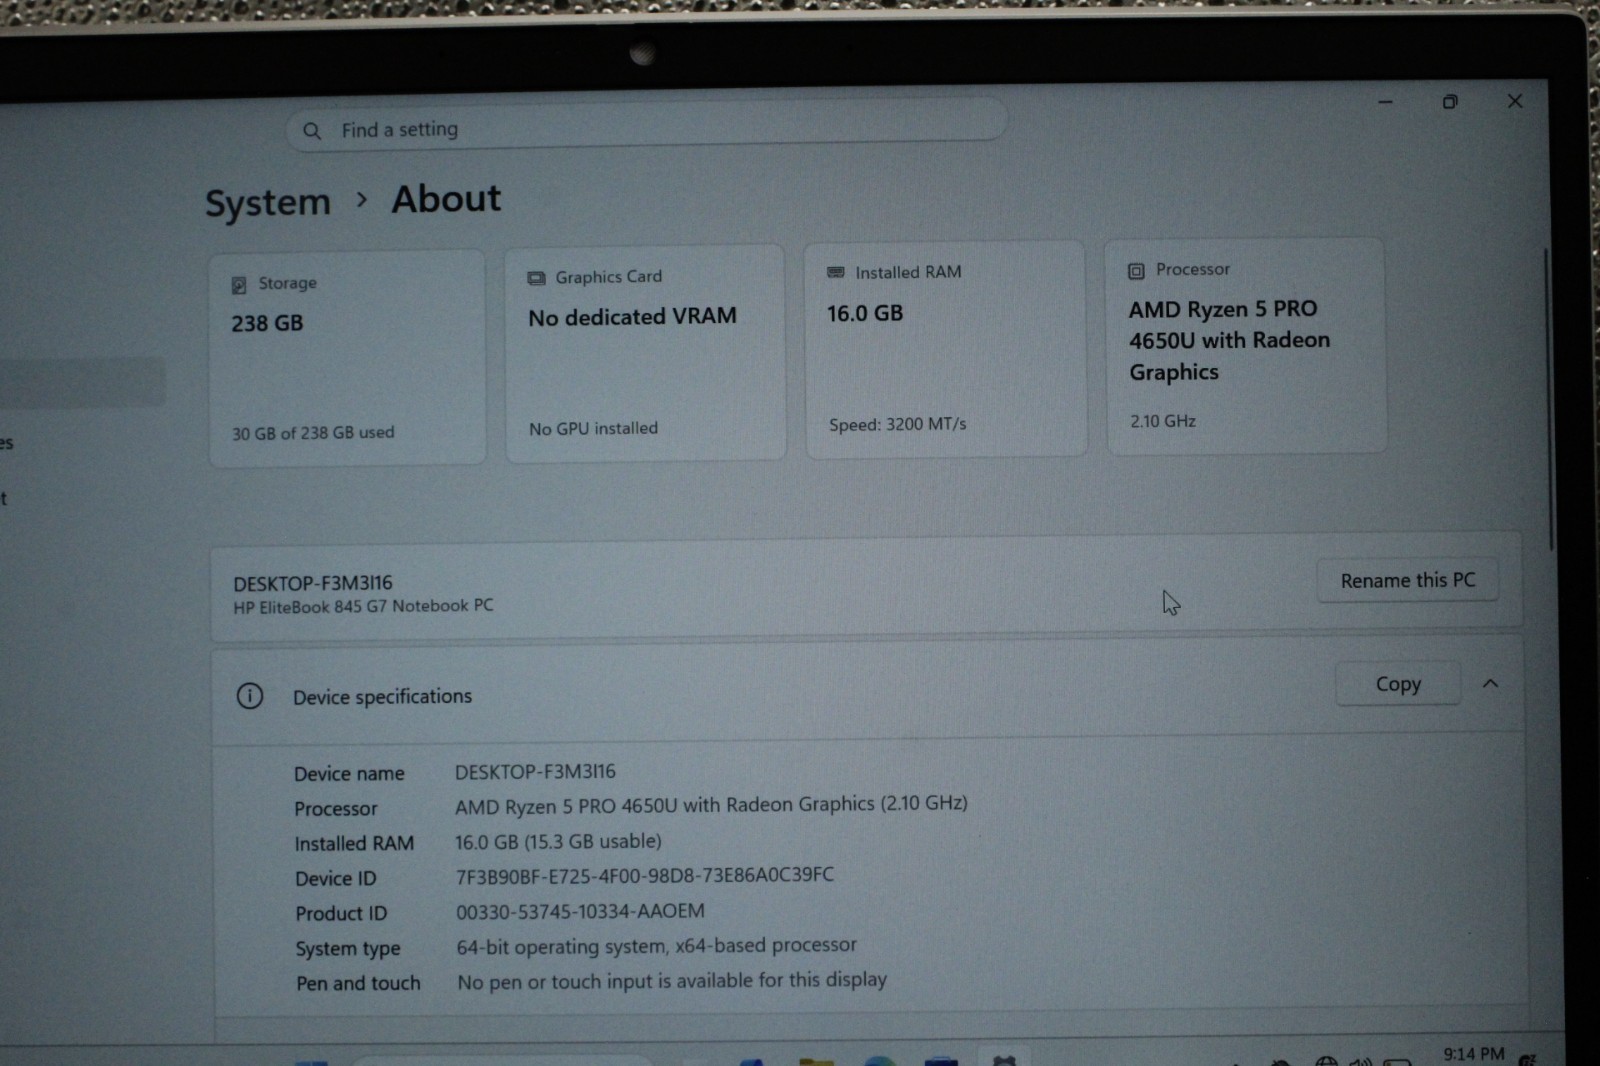This screenshot has width=1600, height=1066.
Task: Click the 16.0 GB (15.3 GB usable) value
Action: pos(558,842)
